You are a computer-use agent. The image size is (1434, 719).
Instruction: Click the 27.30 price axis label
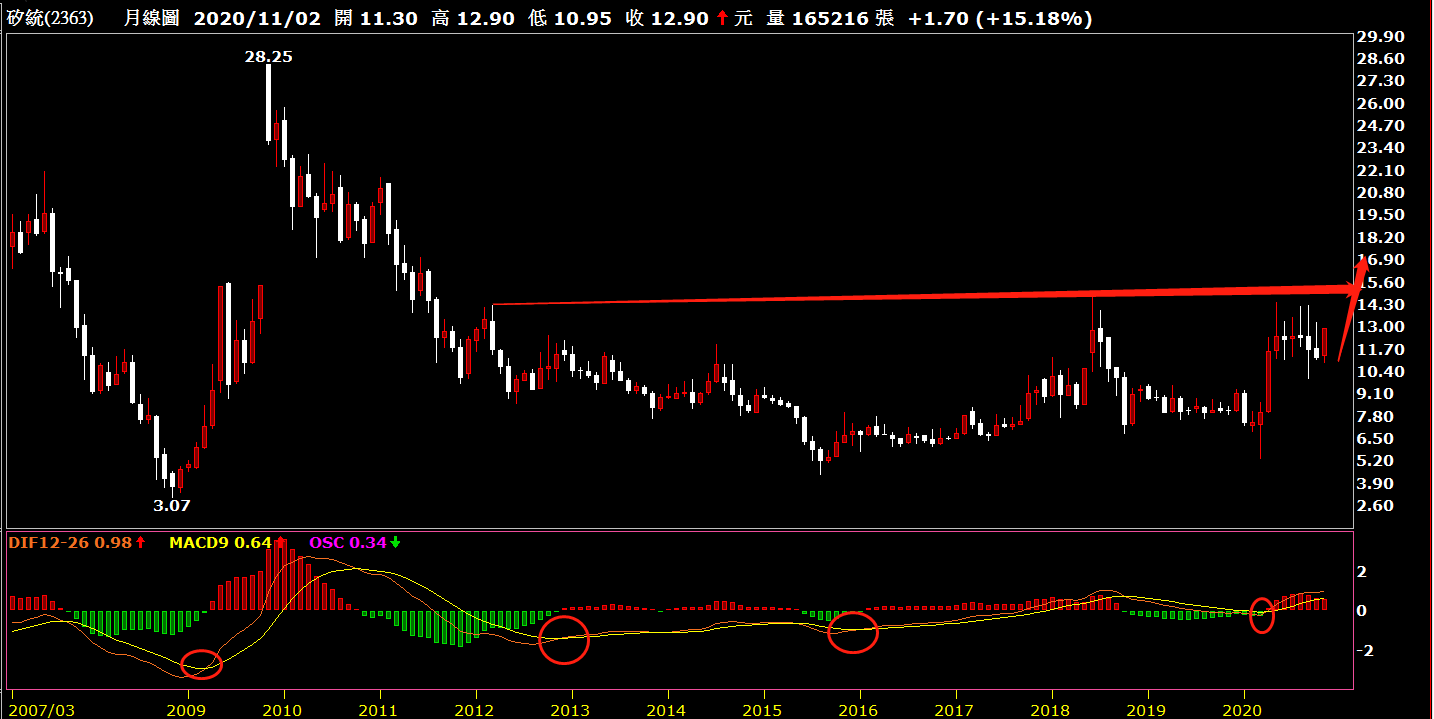1382,81
